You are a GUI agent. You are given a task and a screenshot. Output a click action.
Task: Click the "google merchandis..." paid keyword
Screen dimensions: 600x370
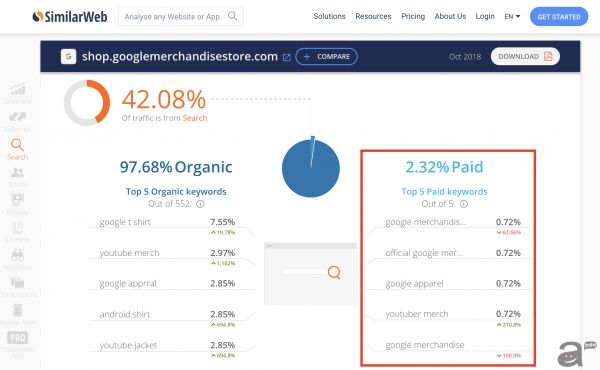tap(426, 222)
